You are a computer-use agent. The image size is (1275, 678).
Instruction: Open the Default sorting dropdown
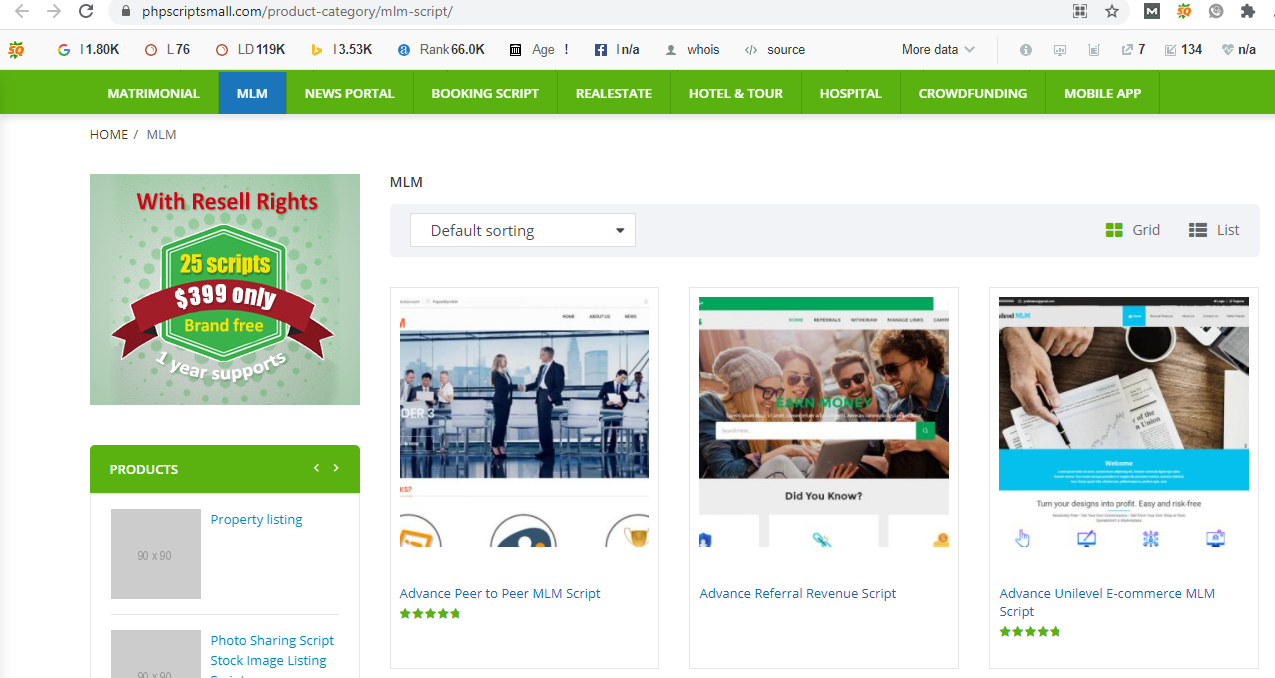pos(522,229)
